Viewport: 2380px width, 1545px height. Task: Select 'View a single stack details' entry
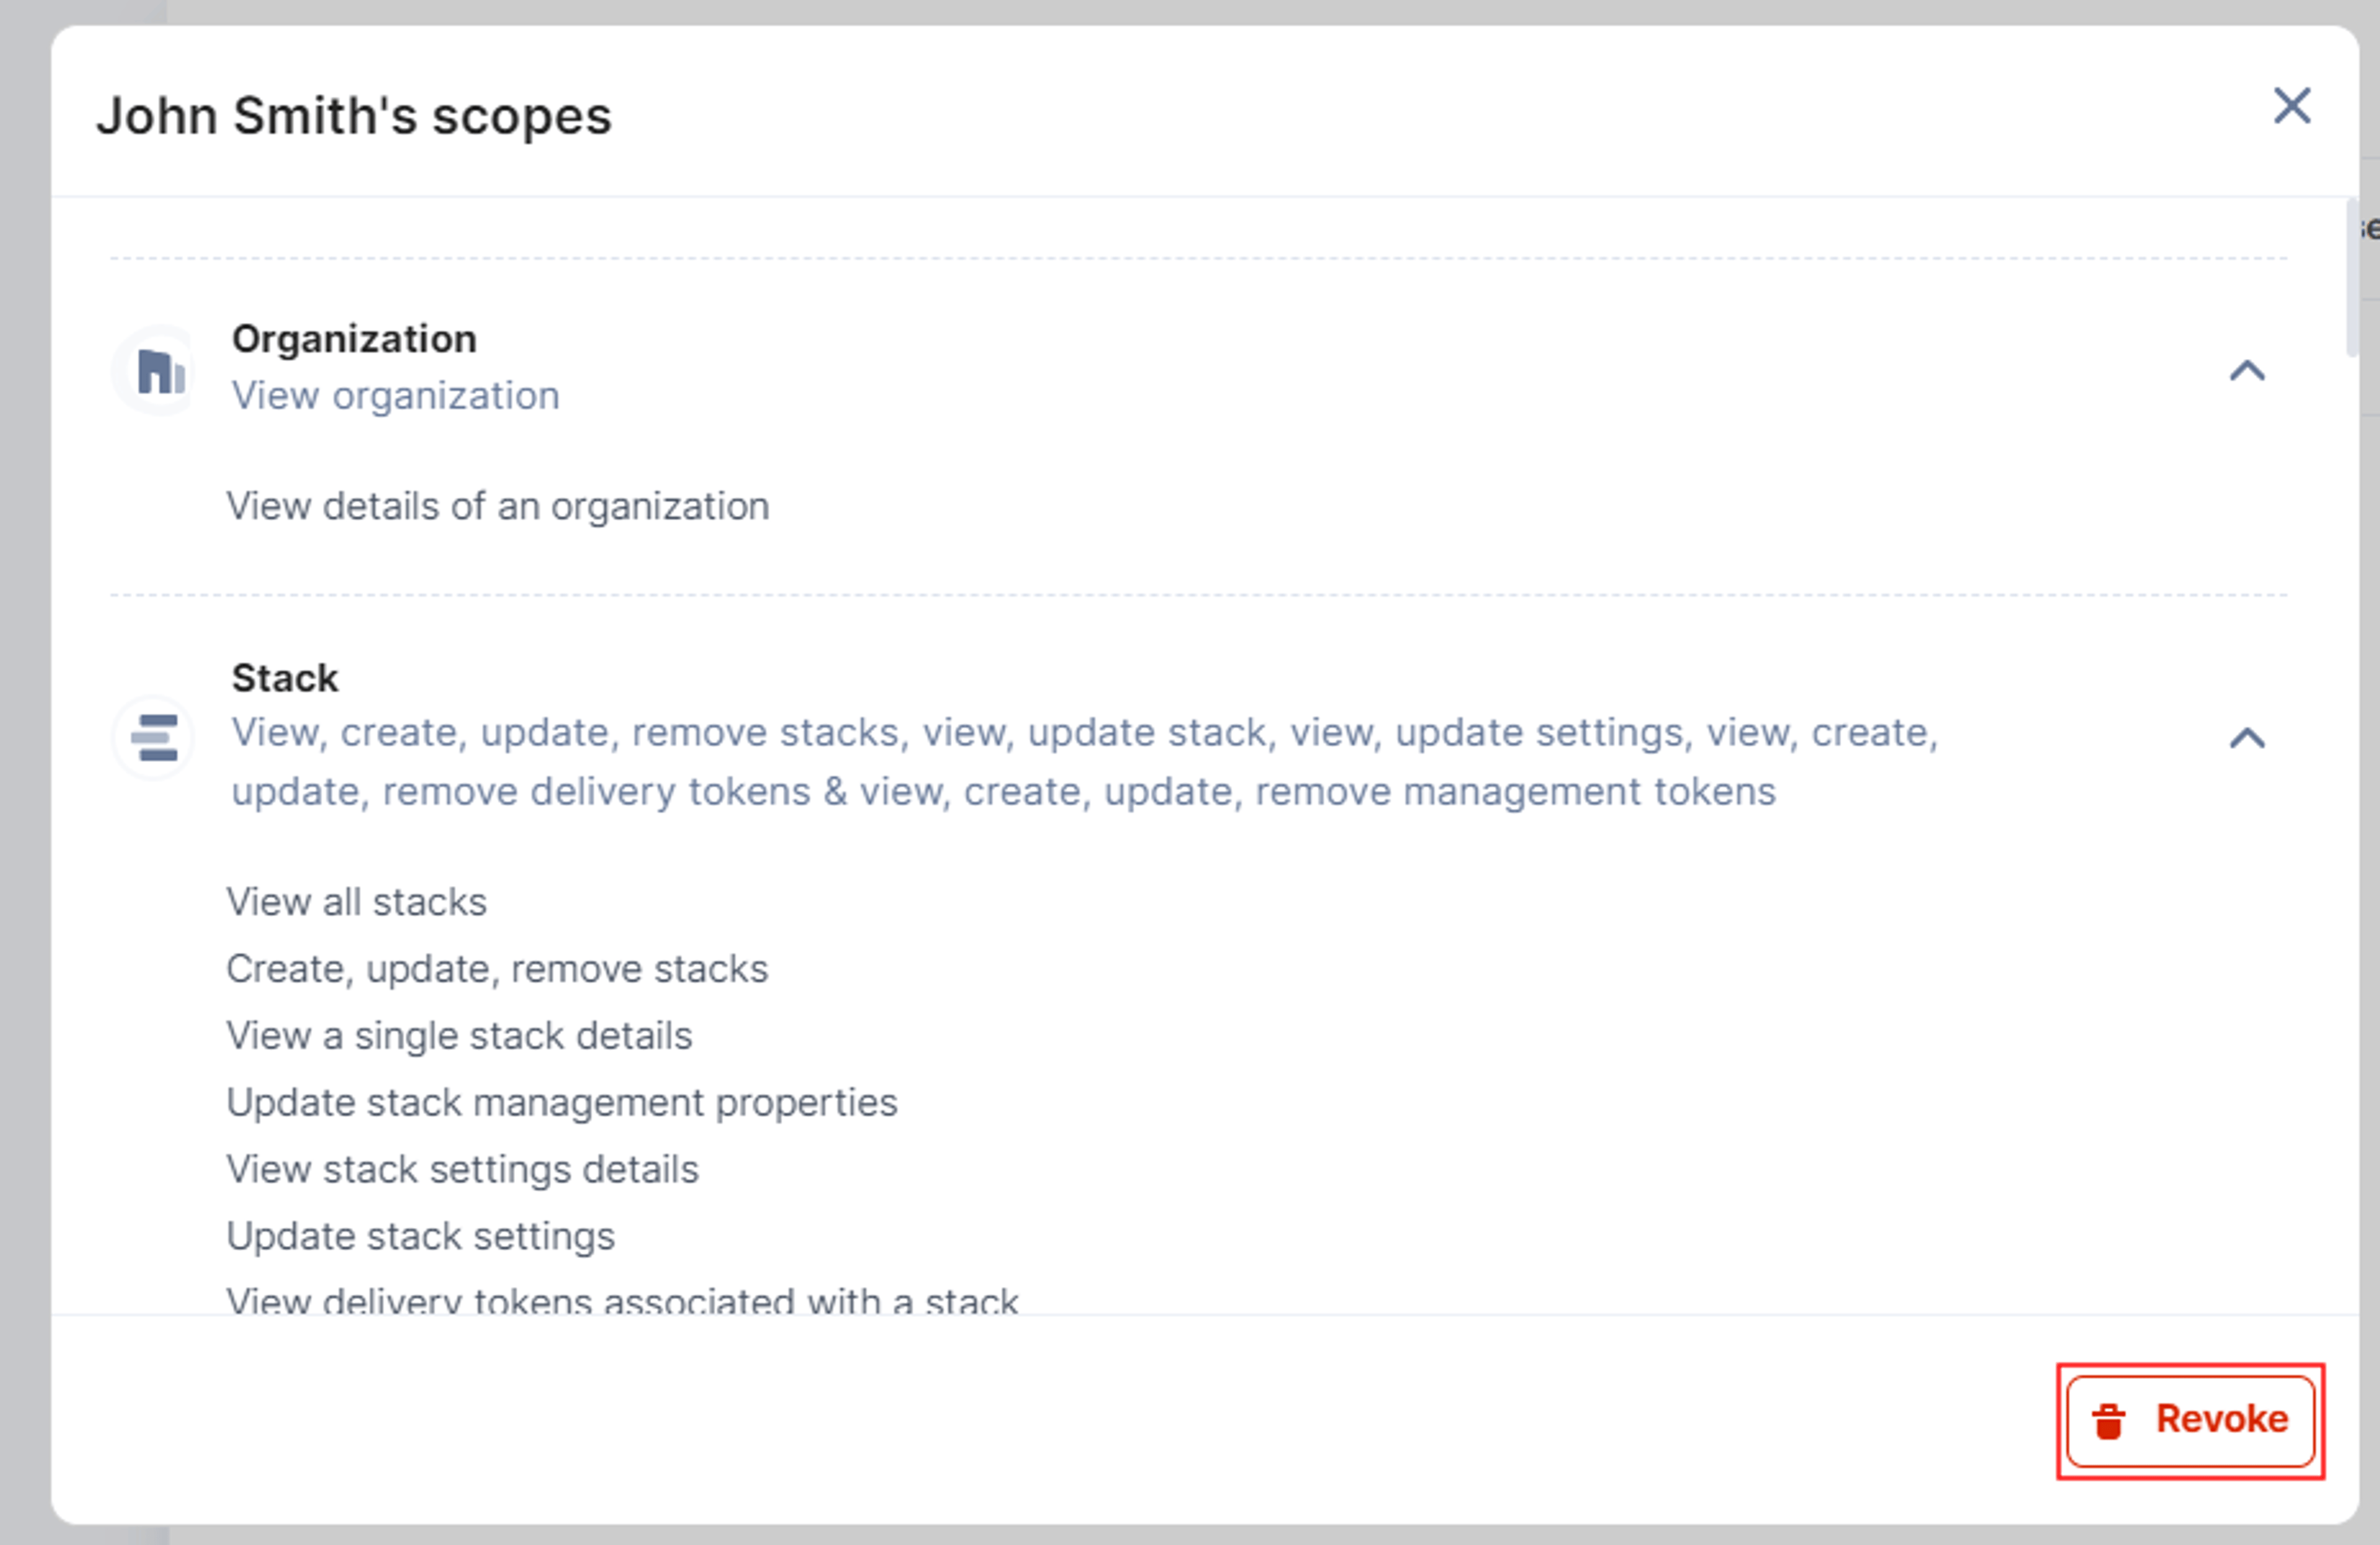pos(459,1036)
